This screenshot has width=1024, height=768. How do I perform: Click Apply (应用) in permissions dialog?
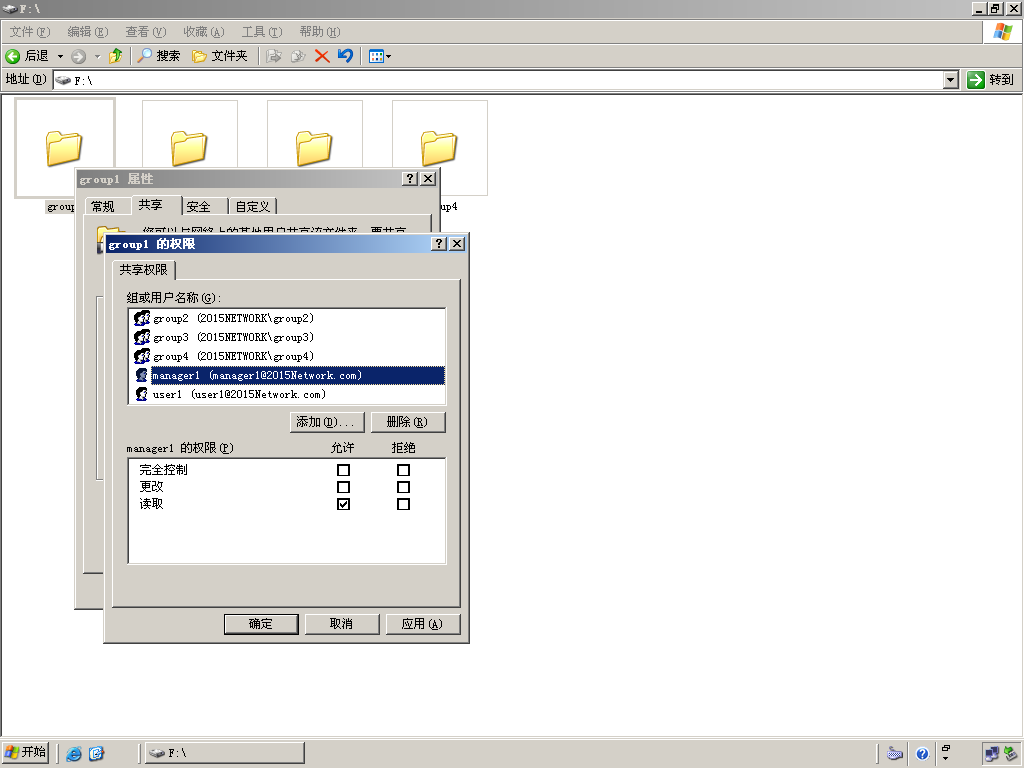click(423, 624)
